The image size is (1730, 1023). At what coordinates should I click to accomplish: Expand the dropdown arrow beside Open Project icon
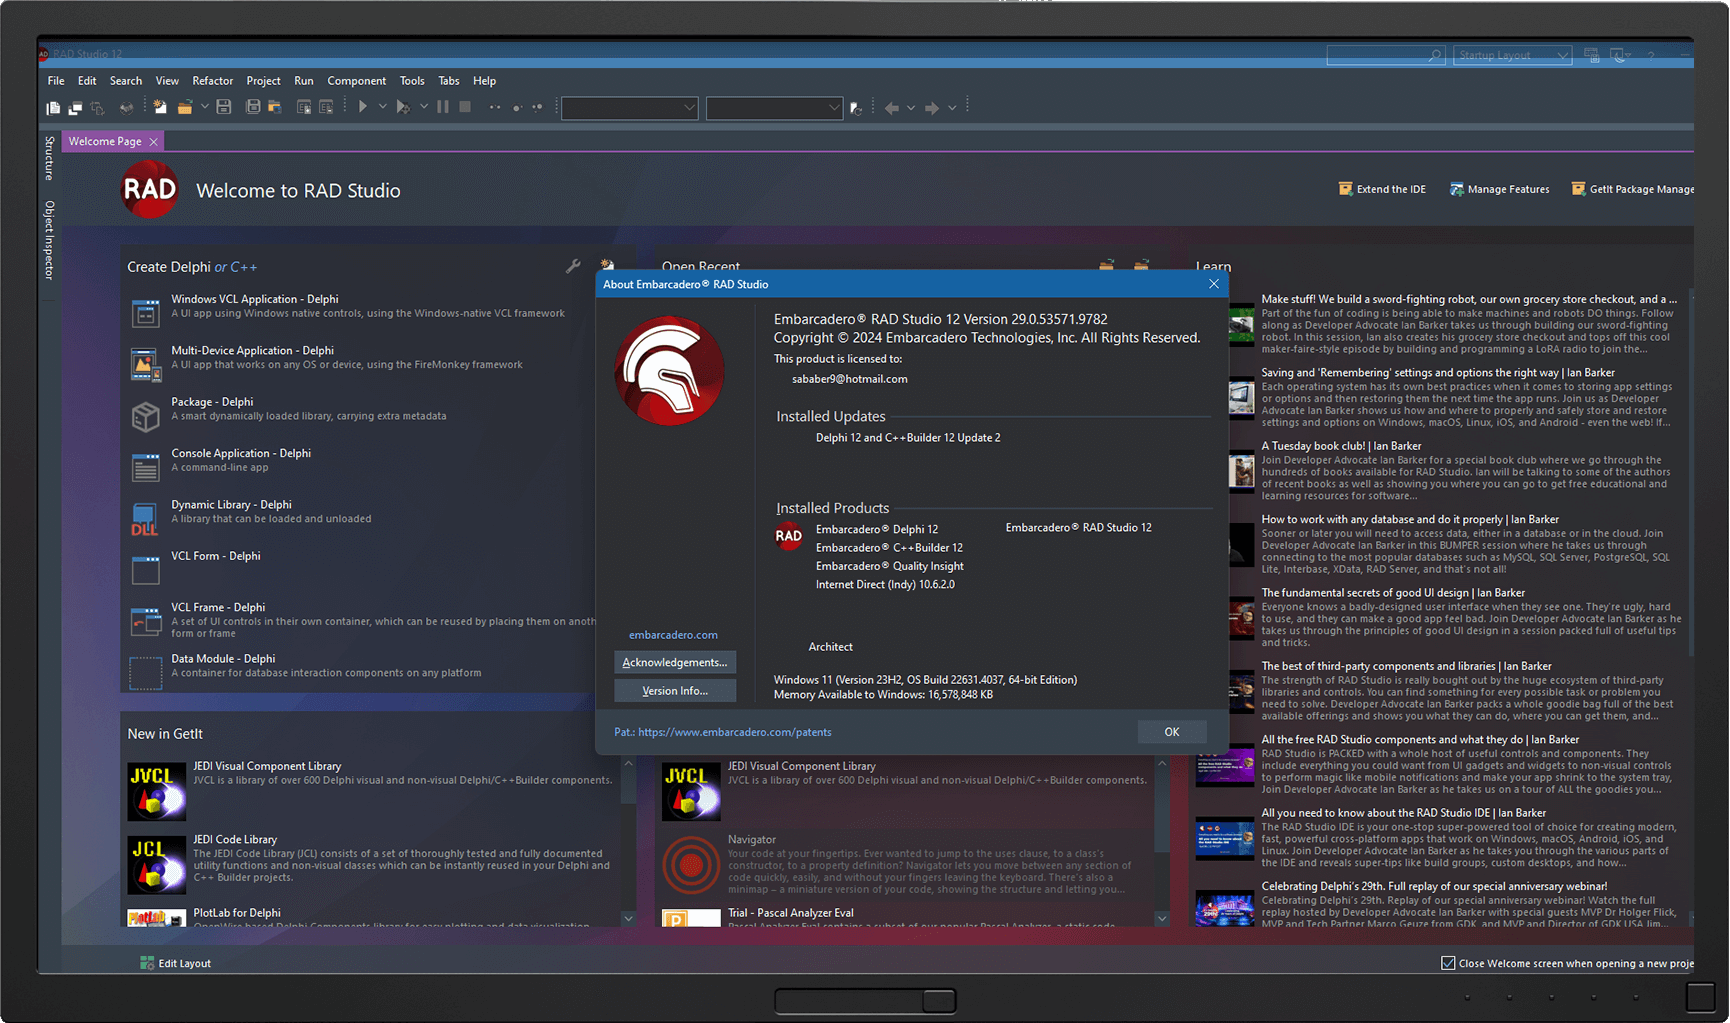pyautogui.click(x=205, y=107)
